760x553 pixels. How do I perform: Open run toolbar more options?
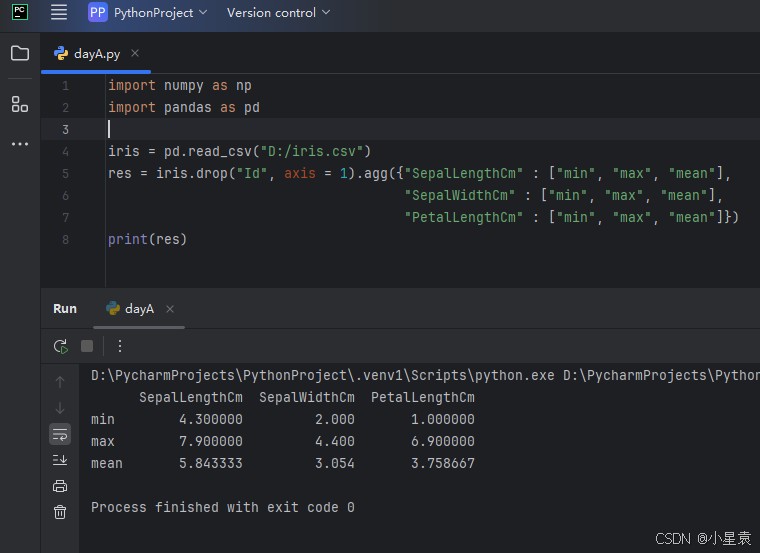pyautogui.click(x=120, y=346)
